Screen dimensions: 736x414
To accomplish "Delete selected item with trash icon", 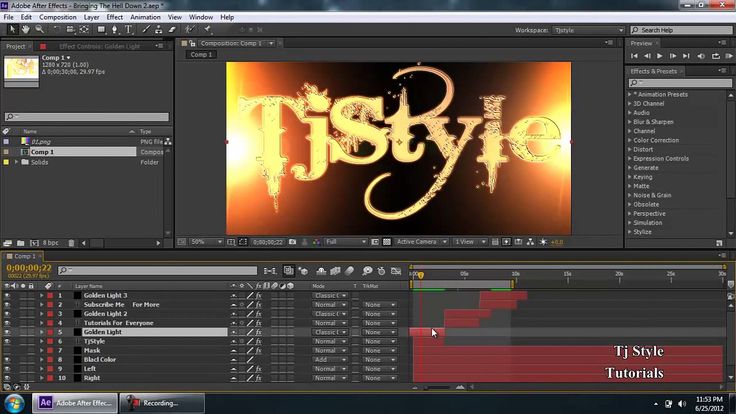I will (71, 243).
